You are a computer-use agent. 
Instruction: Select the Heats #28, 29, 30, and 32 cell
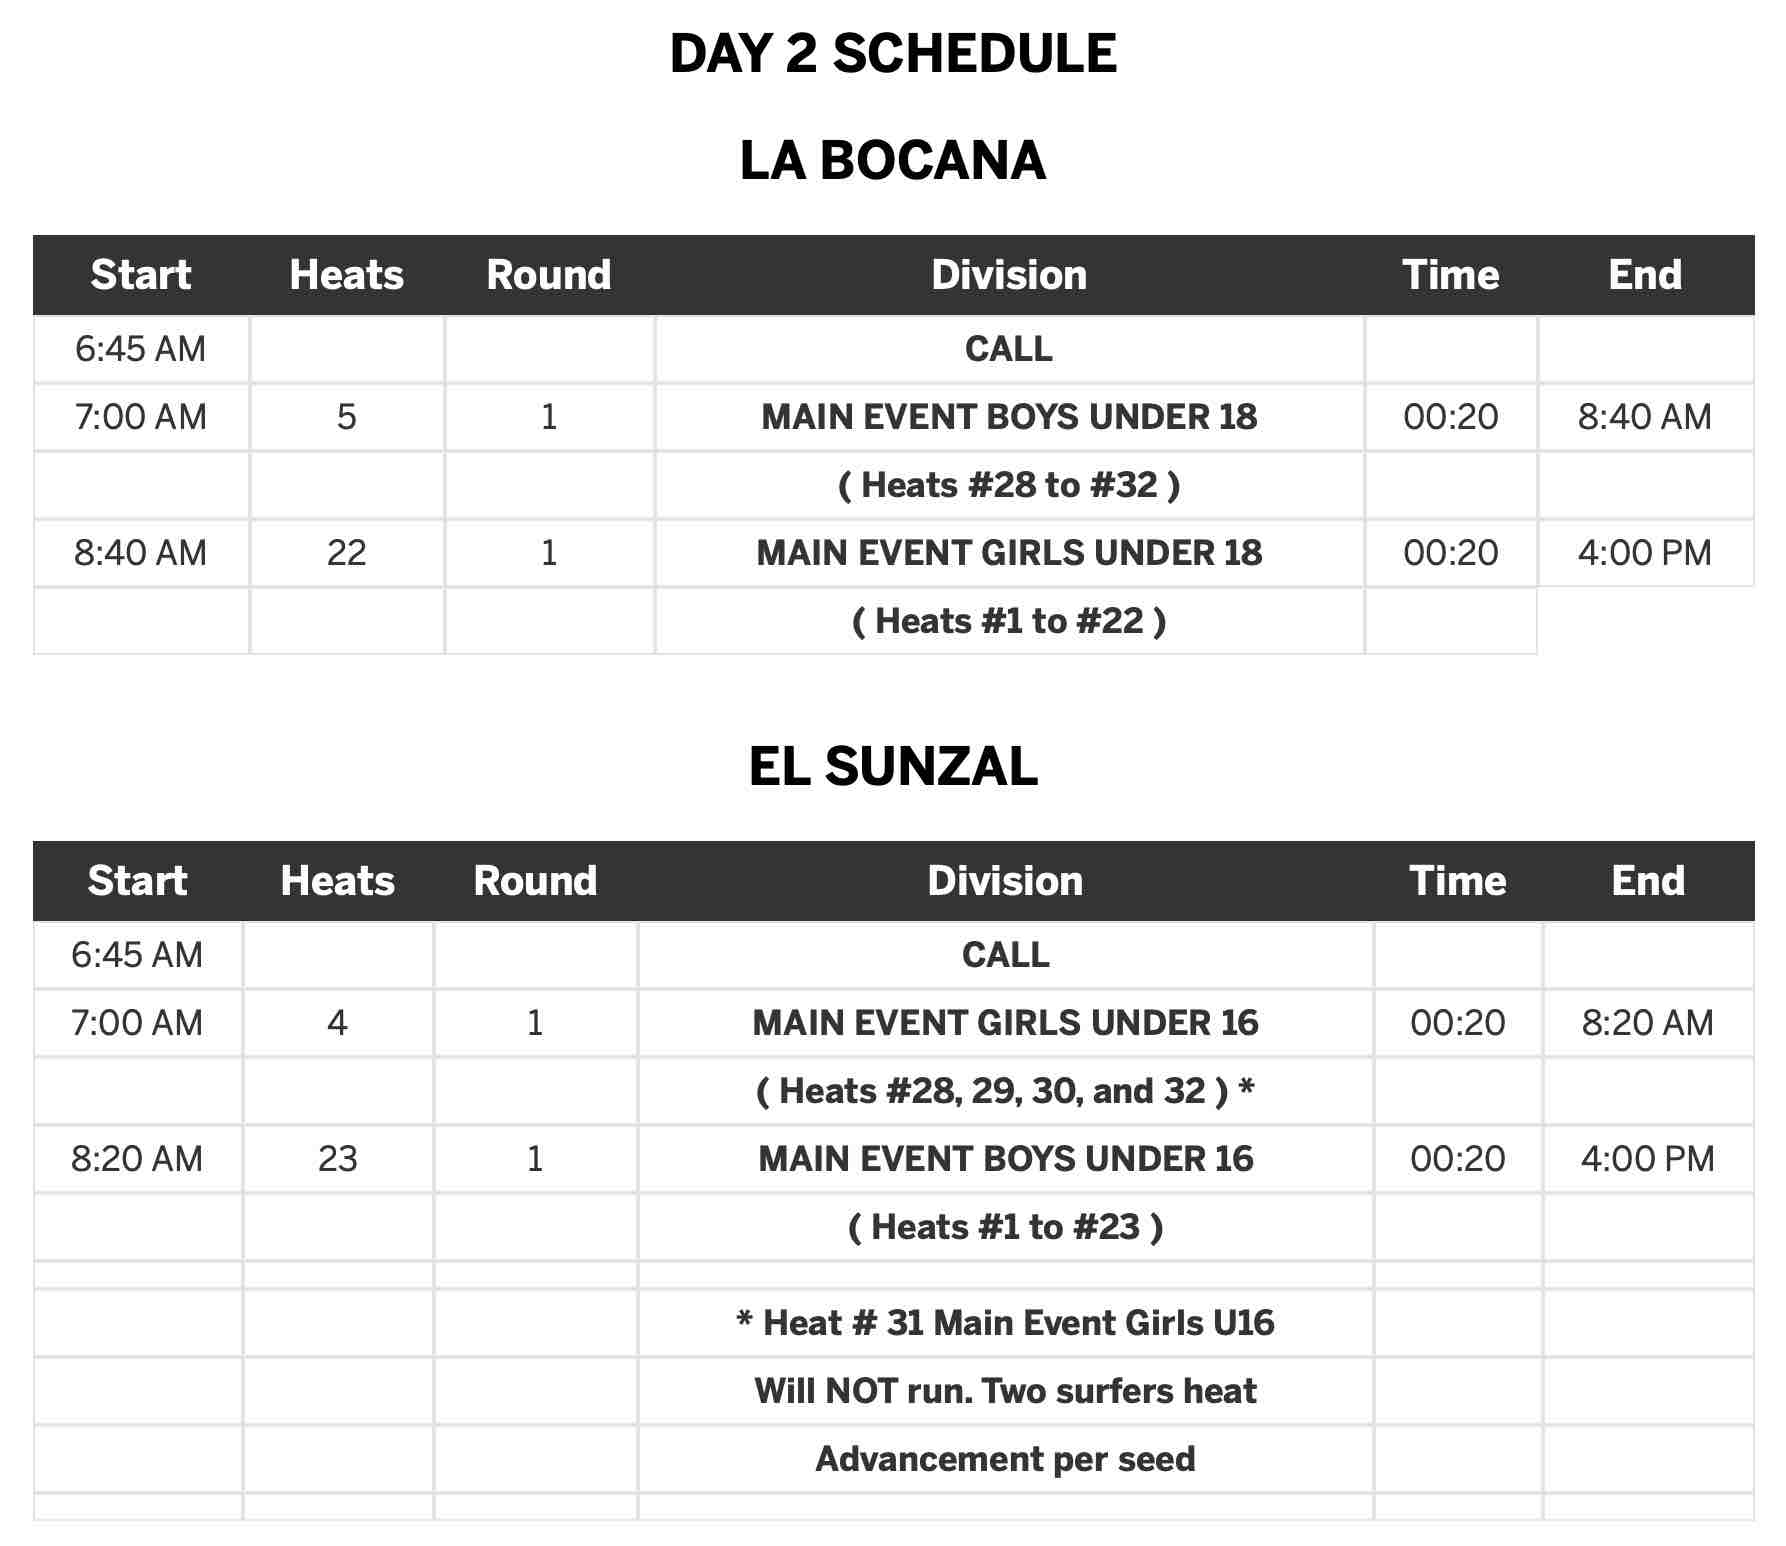click(1005, 1091)
